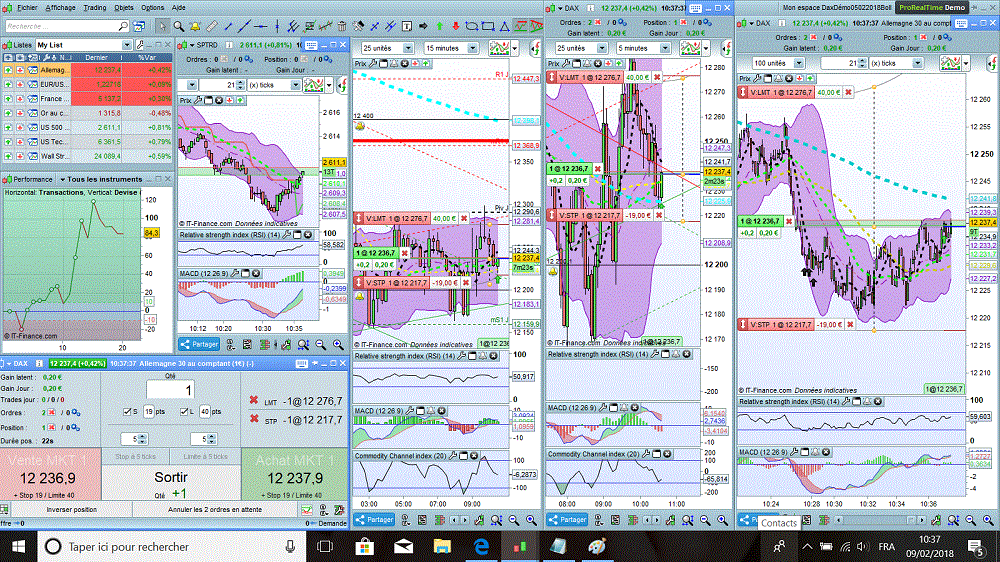The width and height of the screenshot is (1000, 562).
Task: Cancel the LMT order with red X in DAX order panel
Action: 253,401
